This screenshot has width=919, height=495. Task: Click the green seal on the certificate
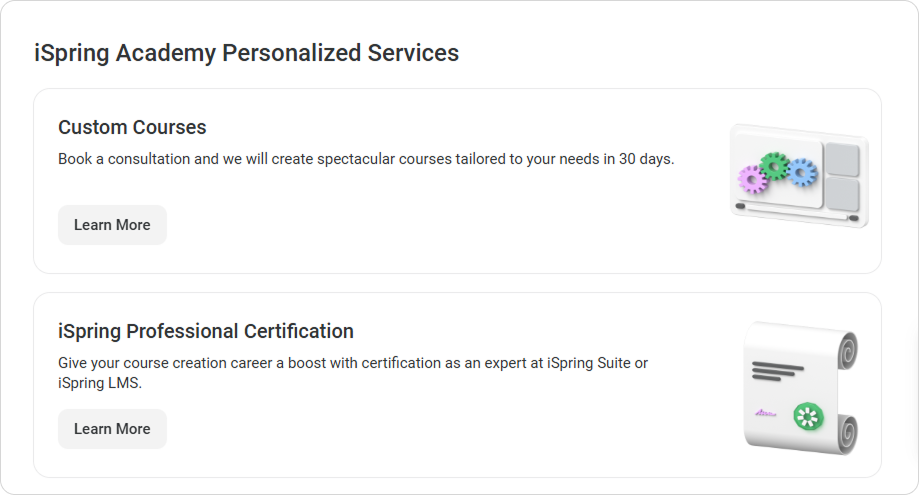pyautogui.click(x=807, y=417)
